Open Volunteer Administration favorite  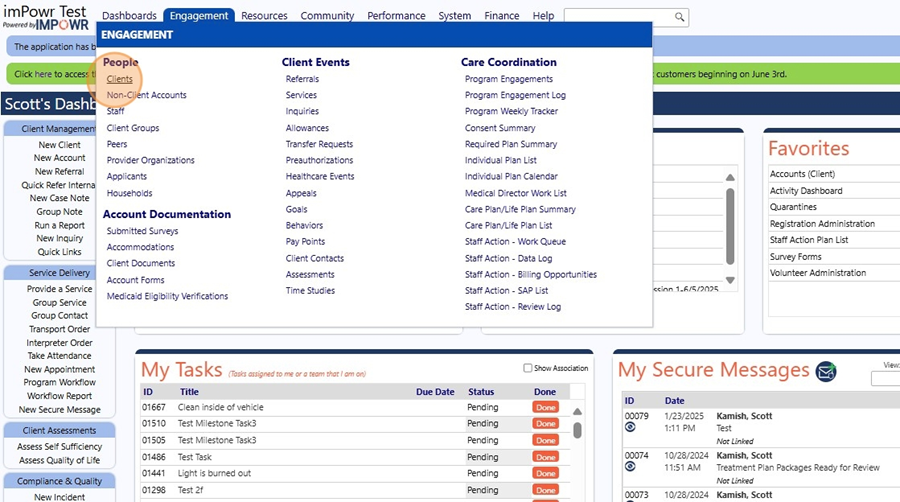coord(817,273)
